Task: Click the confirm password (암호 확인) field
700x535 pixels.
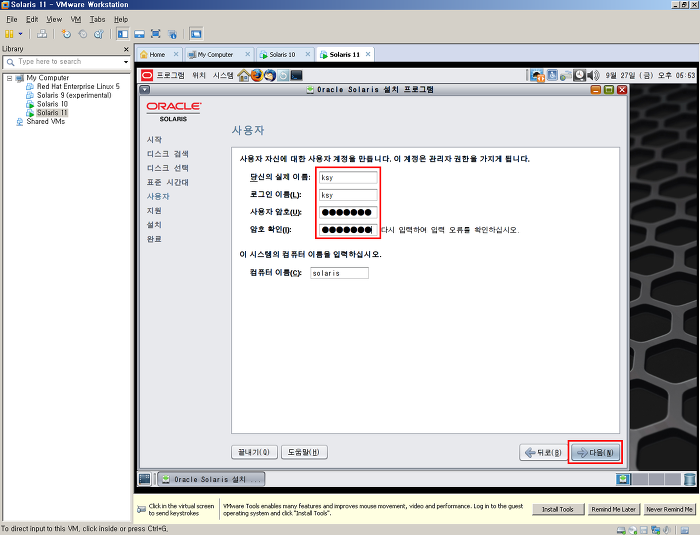Action: coord(348,230)
